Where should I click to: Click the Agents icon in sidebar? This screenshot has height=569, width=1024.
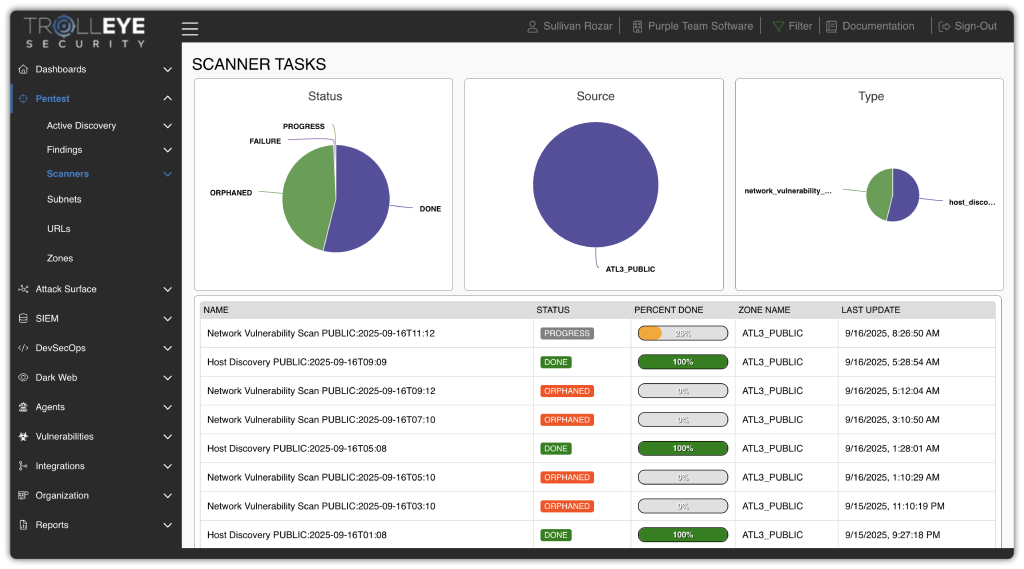23,407
